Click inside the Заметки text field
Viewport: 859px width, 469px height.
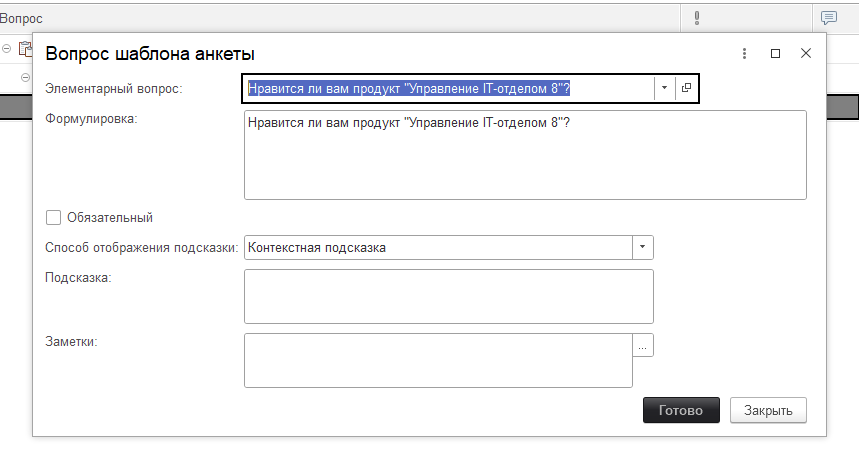click(438, 360)
